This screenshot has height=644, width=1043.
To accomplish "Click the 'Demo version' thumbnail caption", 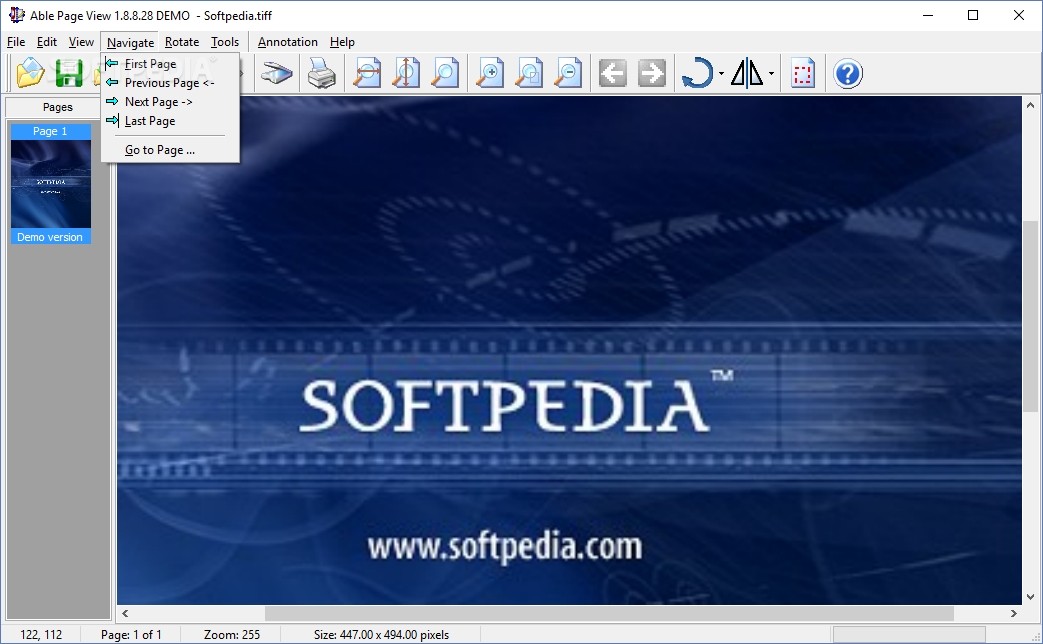I will tap(50, 237).
